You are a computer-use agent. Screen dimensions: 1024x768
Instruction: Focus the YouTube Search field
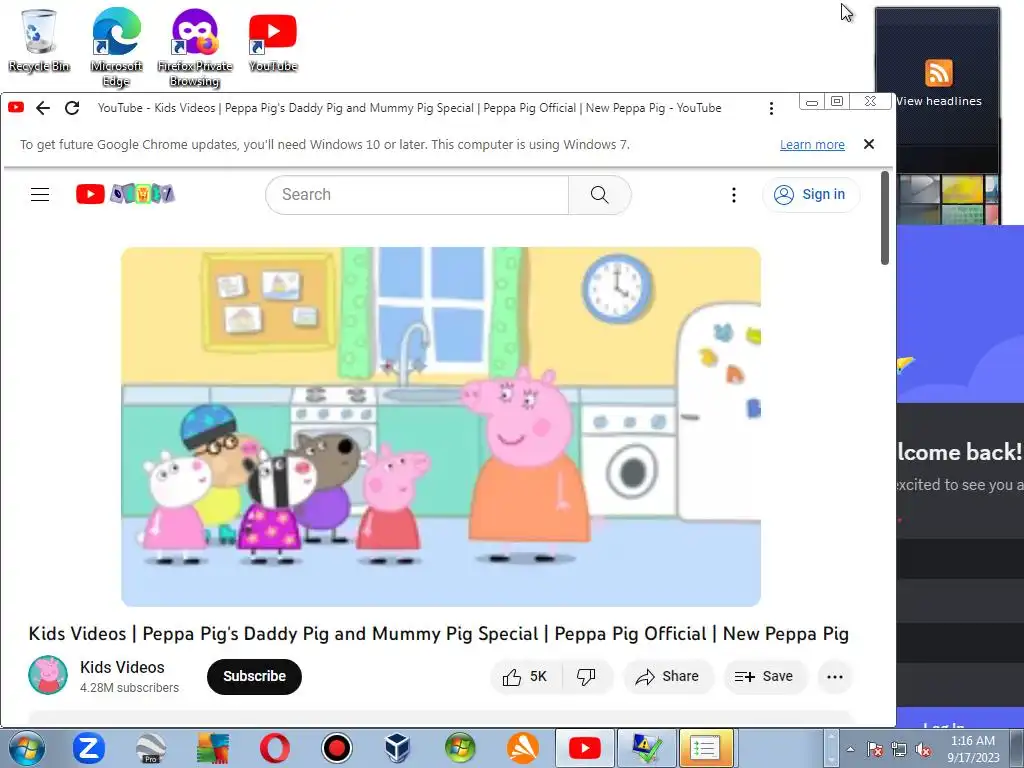tap(417, 195)
